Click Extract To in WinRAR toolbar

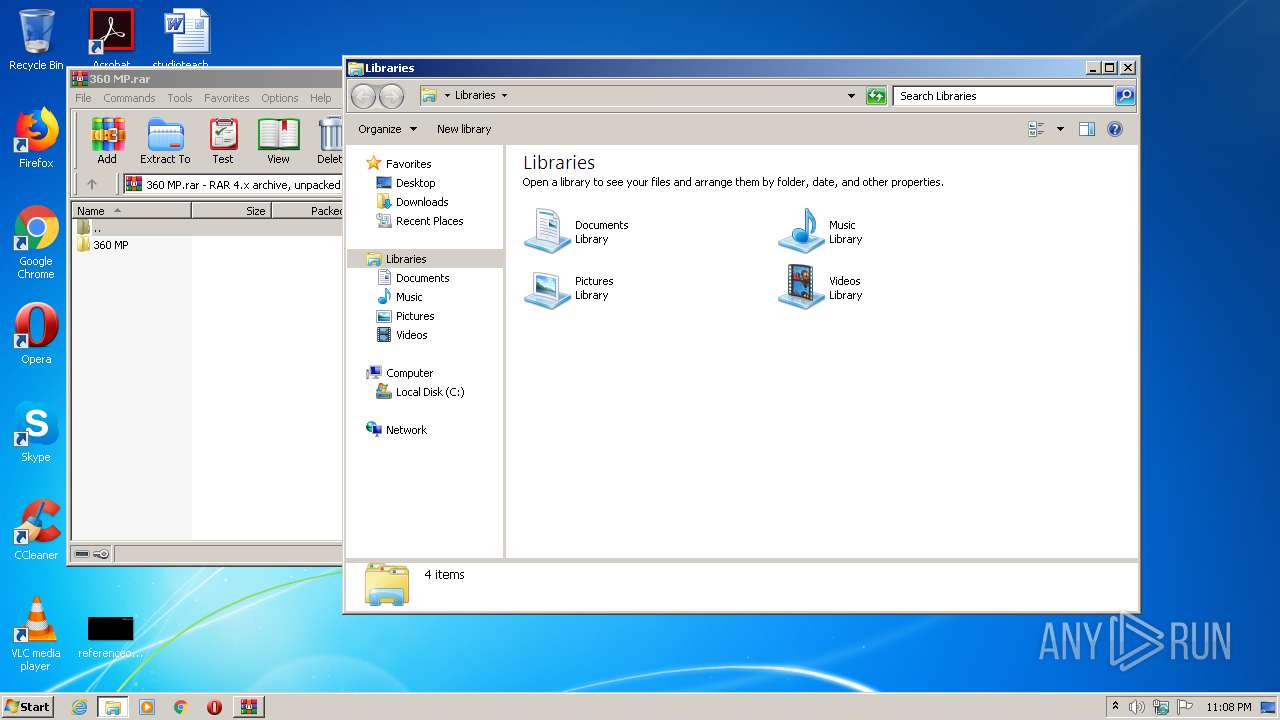coord(165,141)
